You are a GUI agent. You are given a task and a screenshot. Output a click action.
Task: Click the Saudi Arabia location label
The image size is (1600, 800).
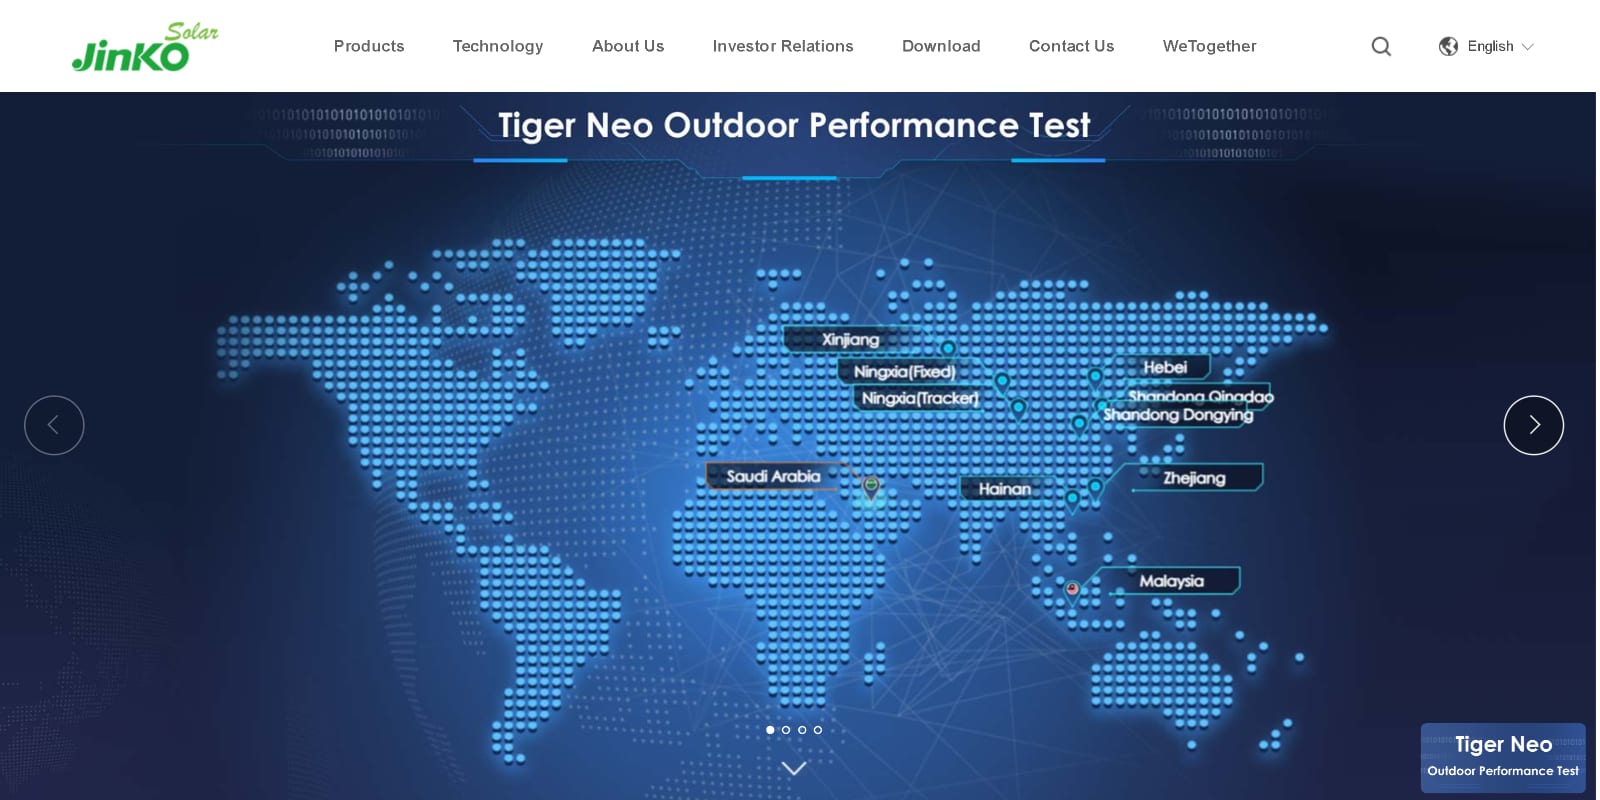tap(773, 476)
